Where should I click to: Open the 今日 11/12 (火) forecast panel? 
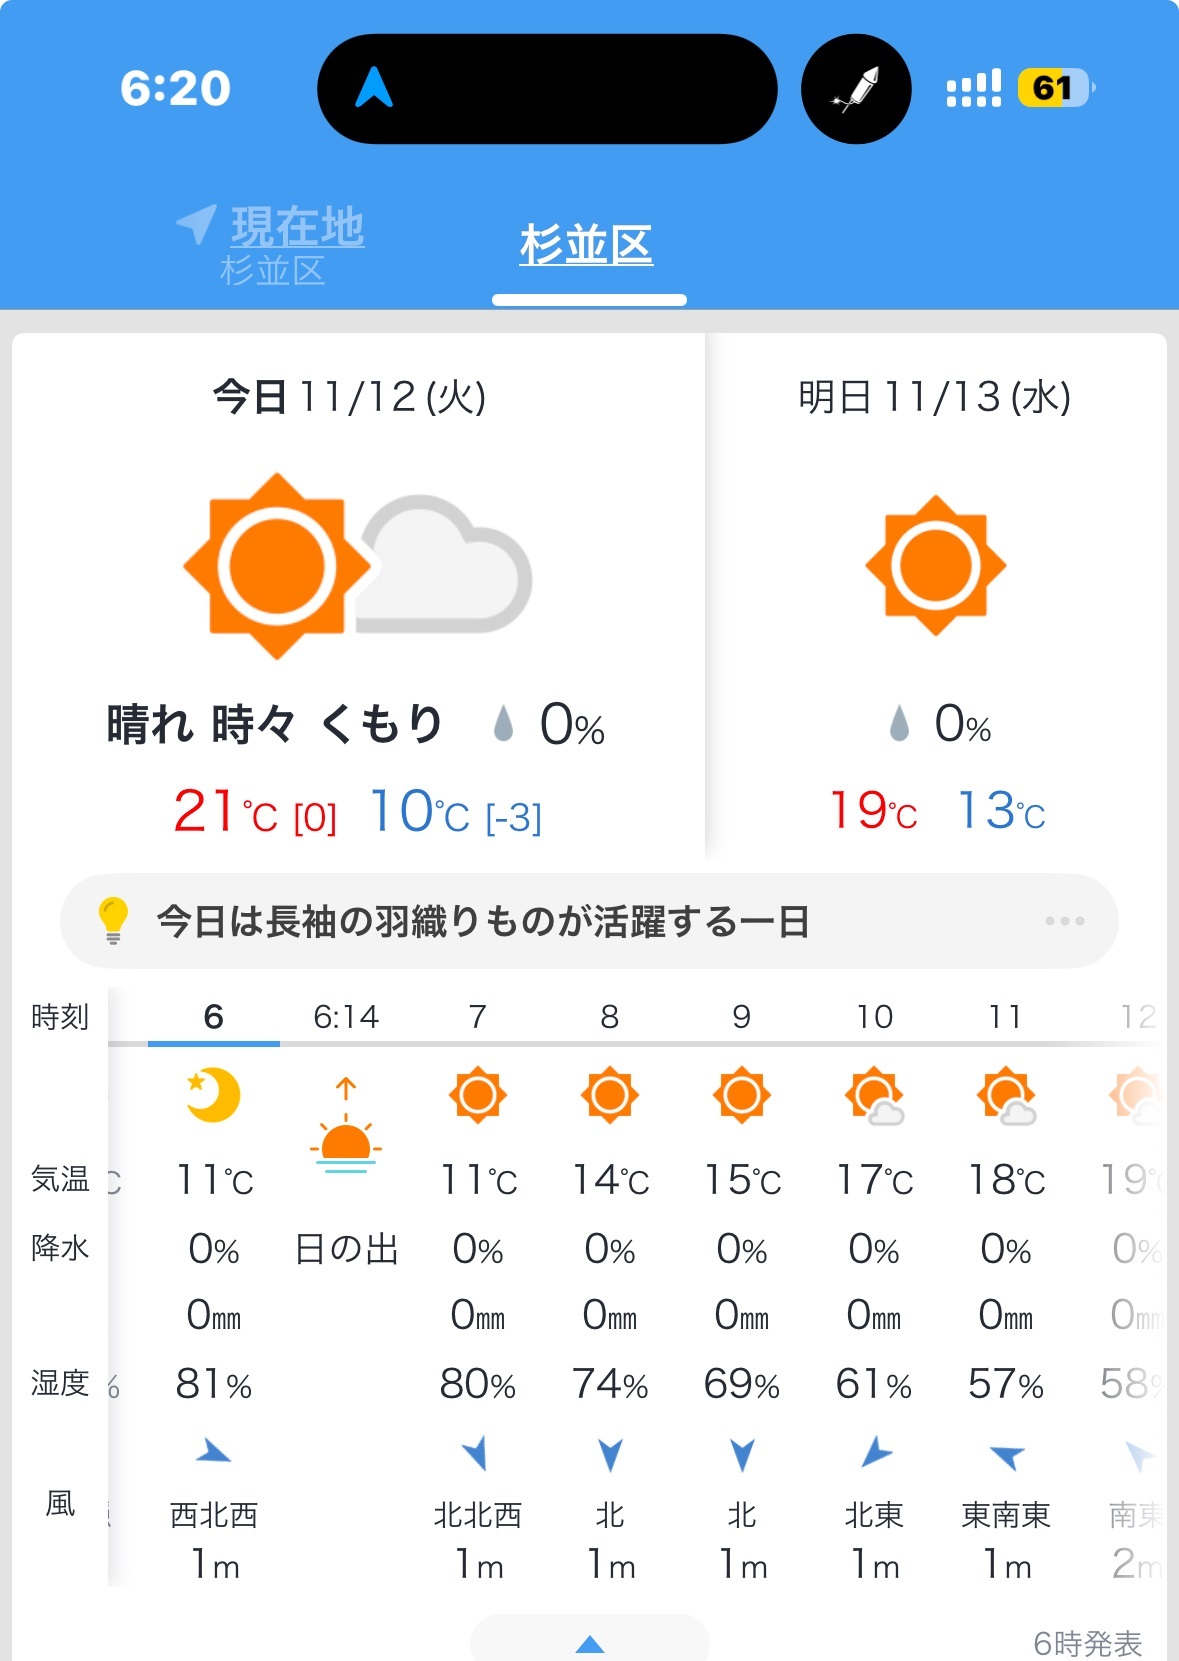[358, 596]
